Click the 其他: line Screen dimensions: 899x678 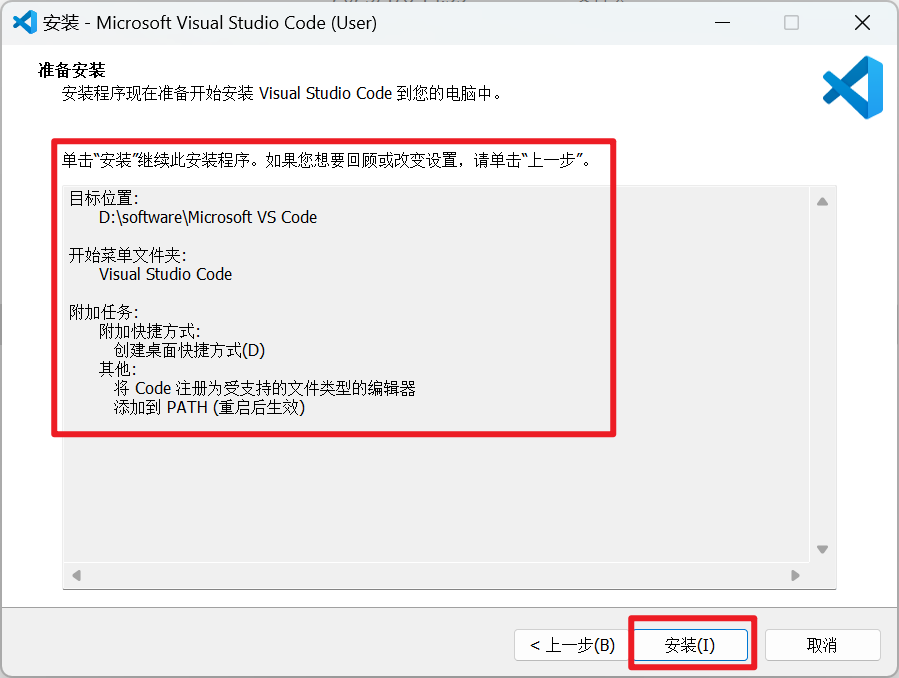coord(118,369)
